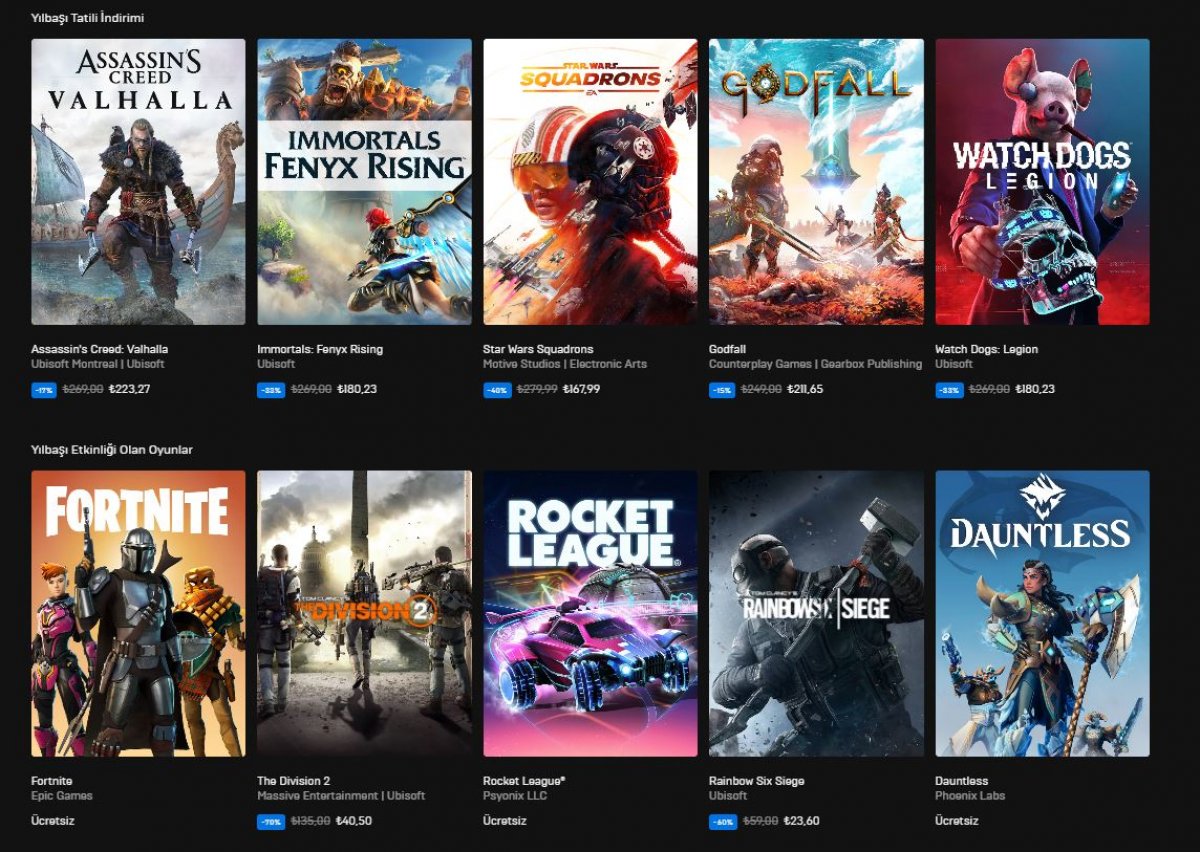This screenshot has height=852, width=1200.
Task: Click the -60% discount badge
Action: 722,822
